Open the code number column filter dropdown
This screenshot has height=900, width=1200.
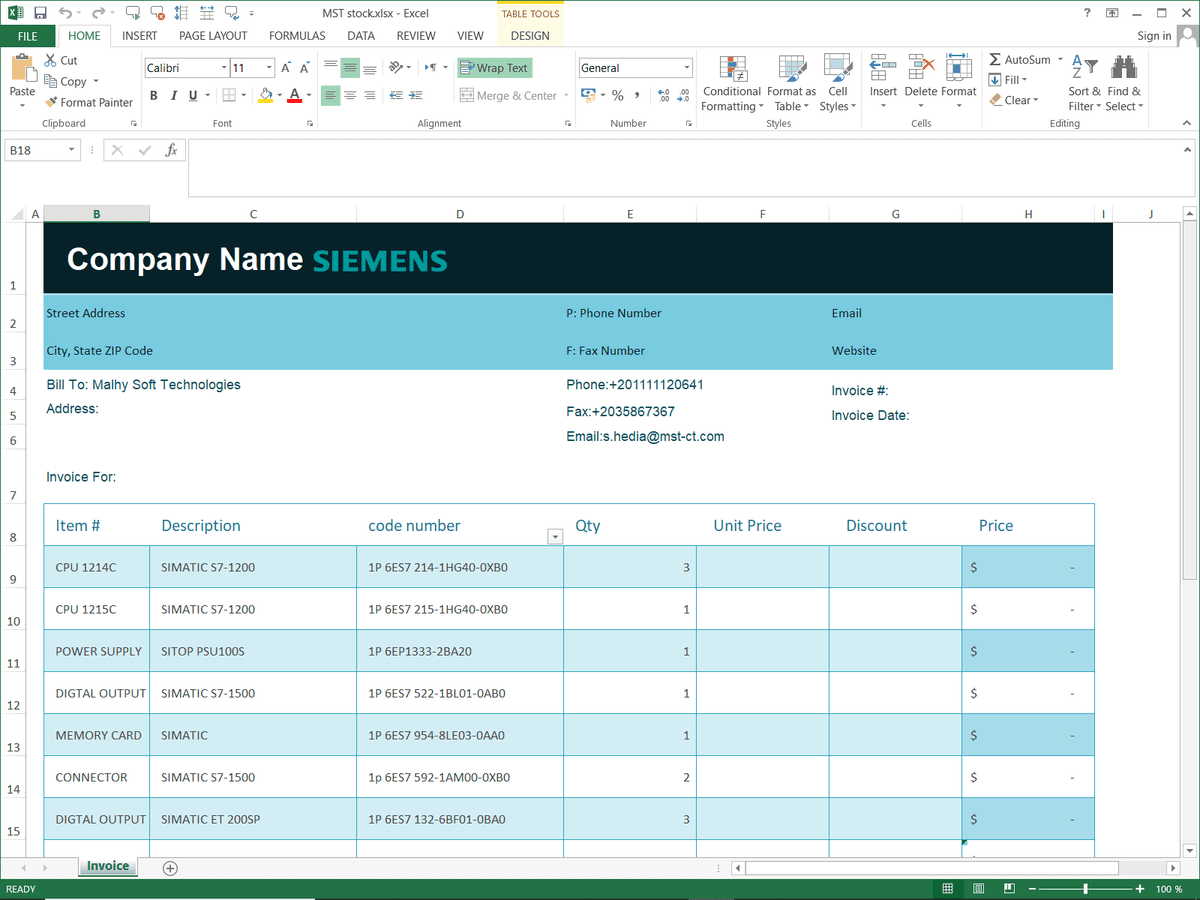[x=555, y=537]
